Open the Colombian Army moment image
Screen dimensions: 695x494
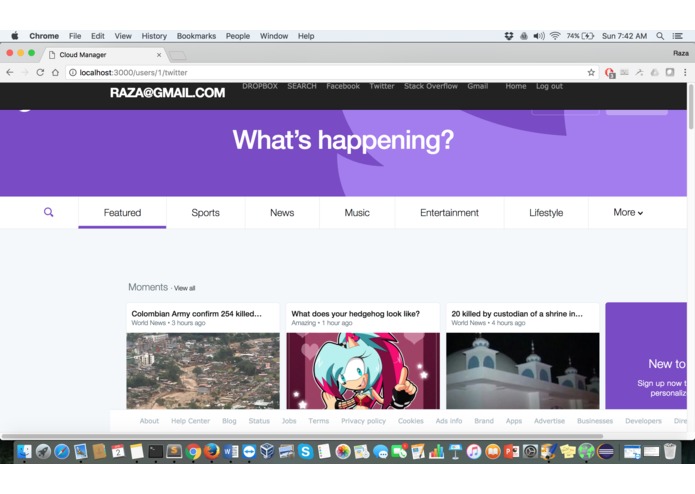coord(203,371)
